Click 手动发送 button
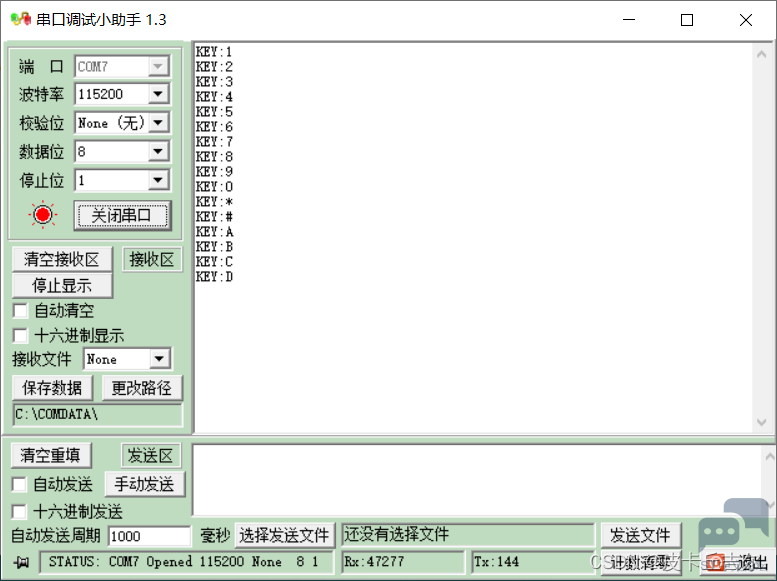This screenshot has width=777, height=581. pyautogui.click(x=145, y=484)
